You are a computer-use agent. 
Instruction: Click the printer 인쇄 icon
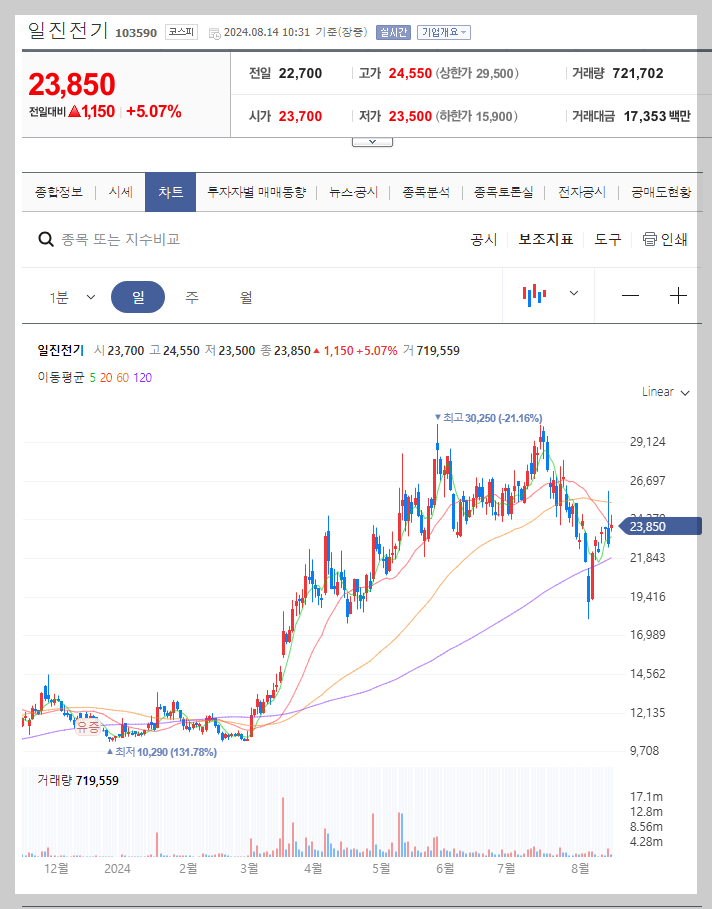(649, 239)
